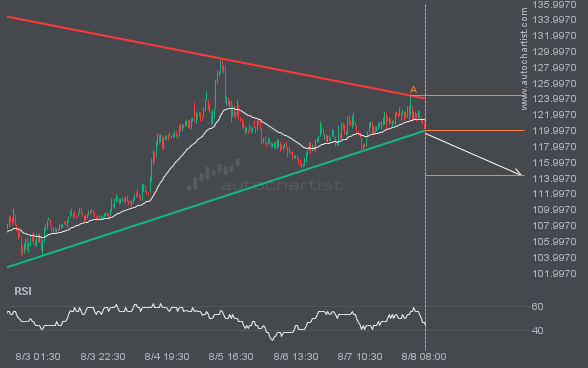Click the 131.9970 price axis label

click(554, 36)
